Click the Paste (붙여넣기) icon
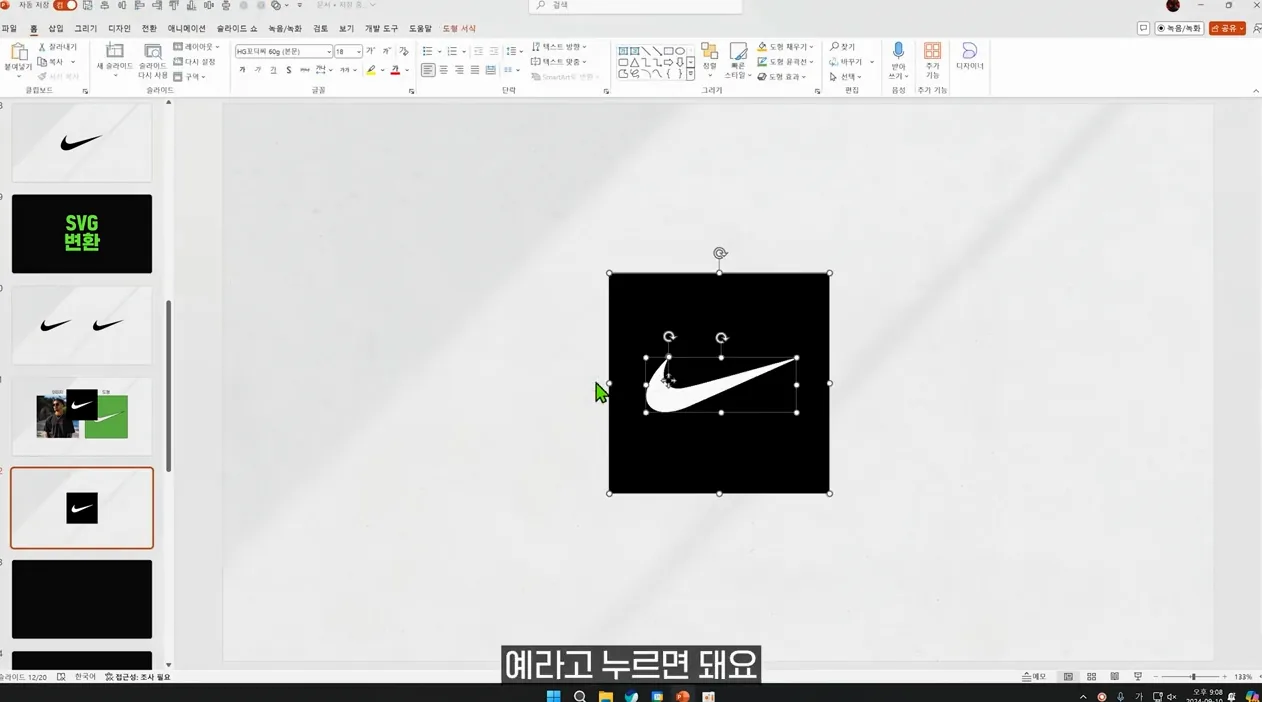 18,54
